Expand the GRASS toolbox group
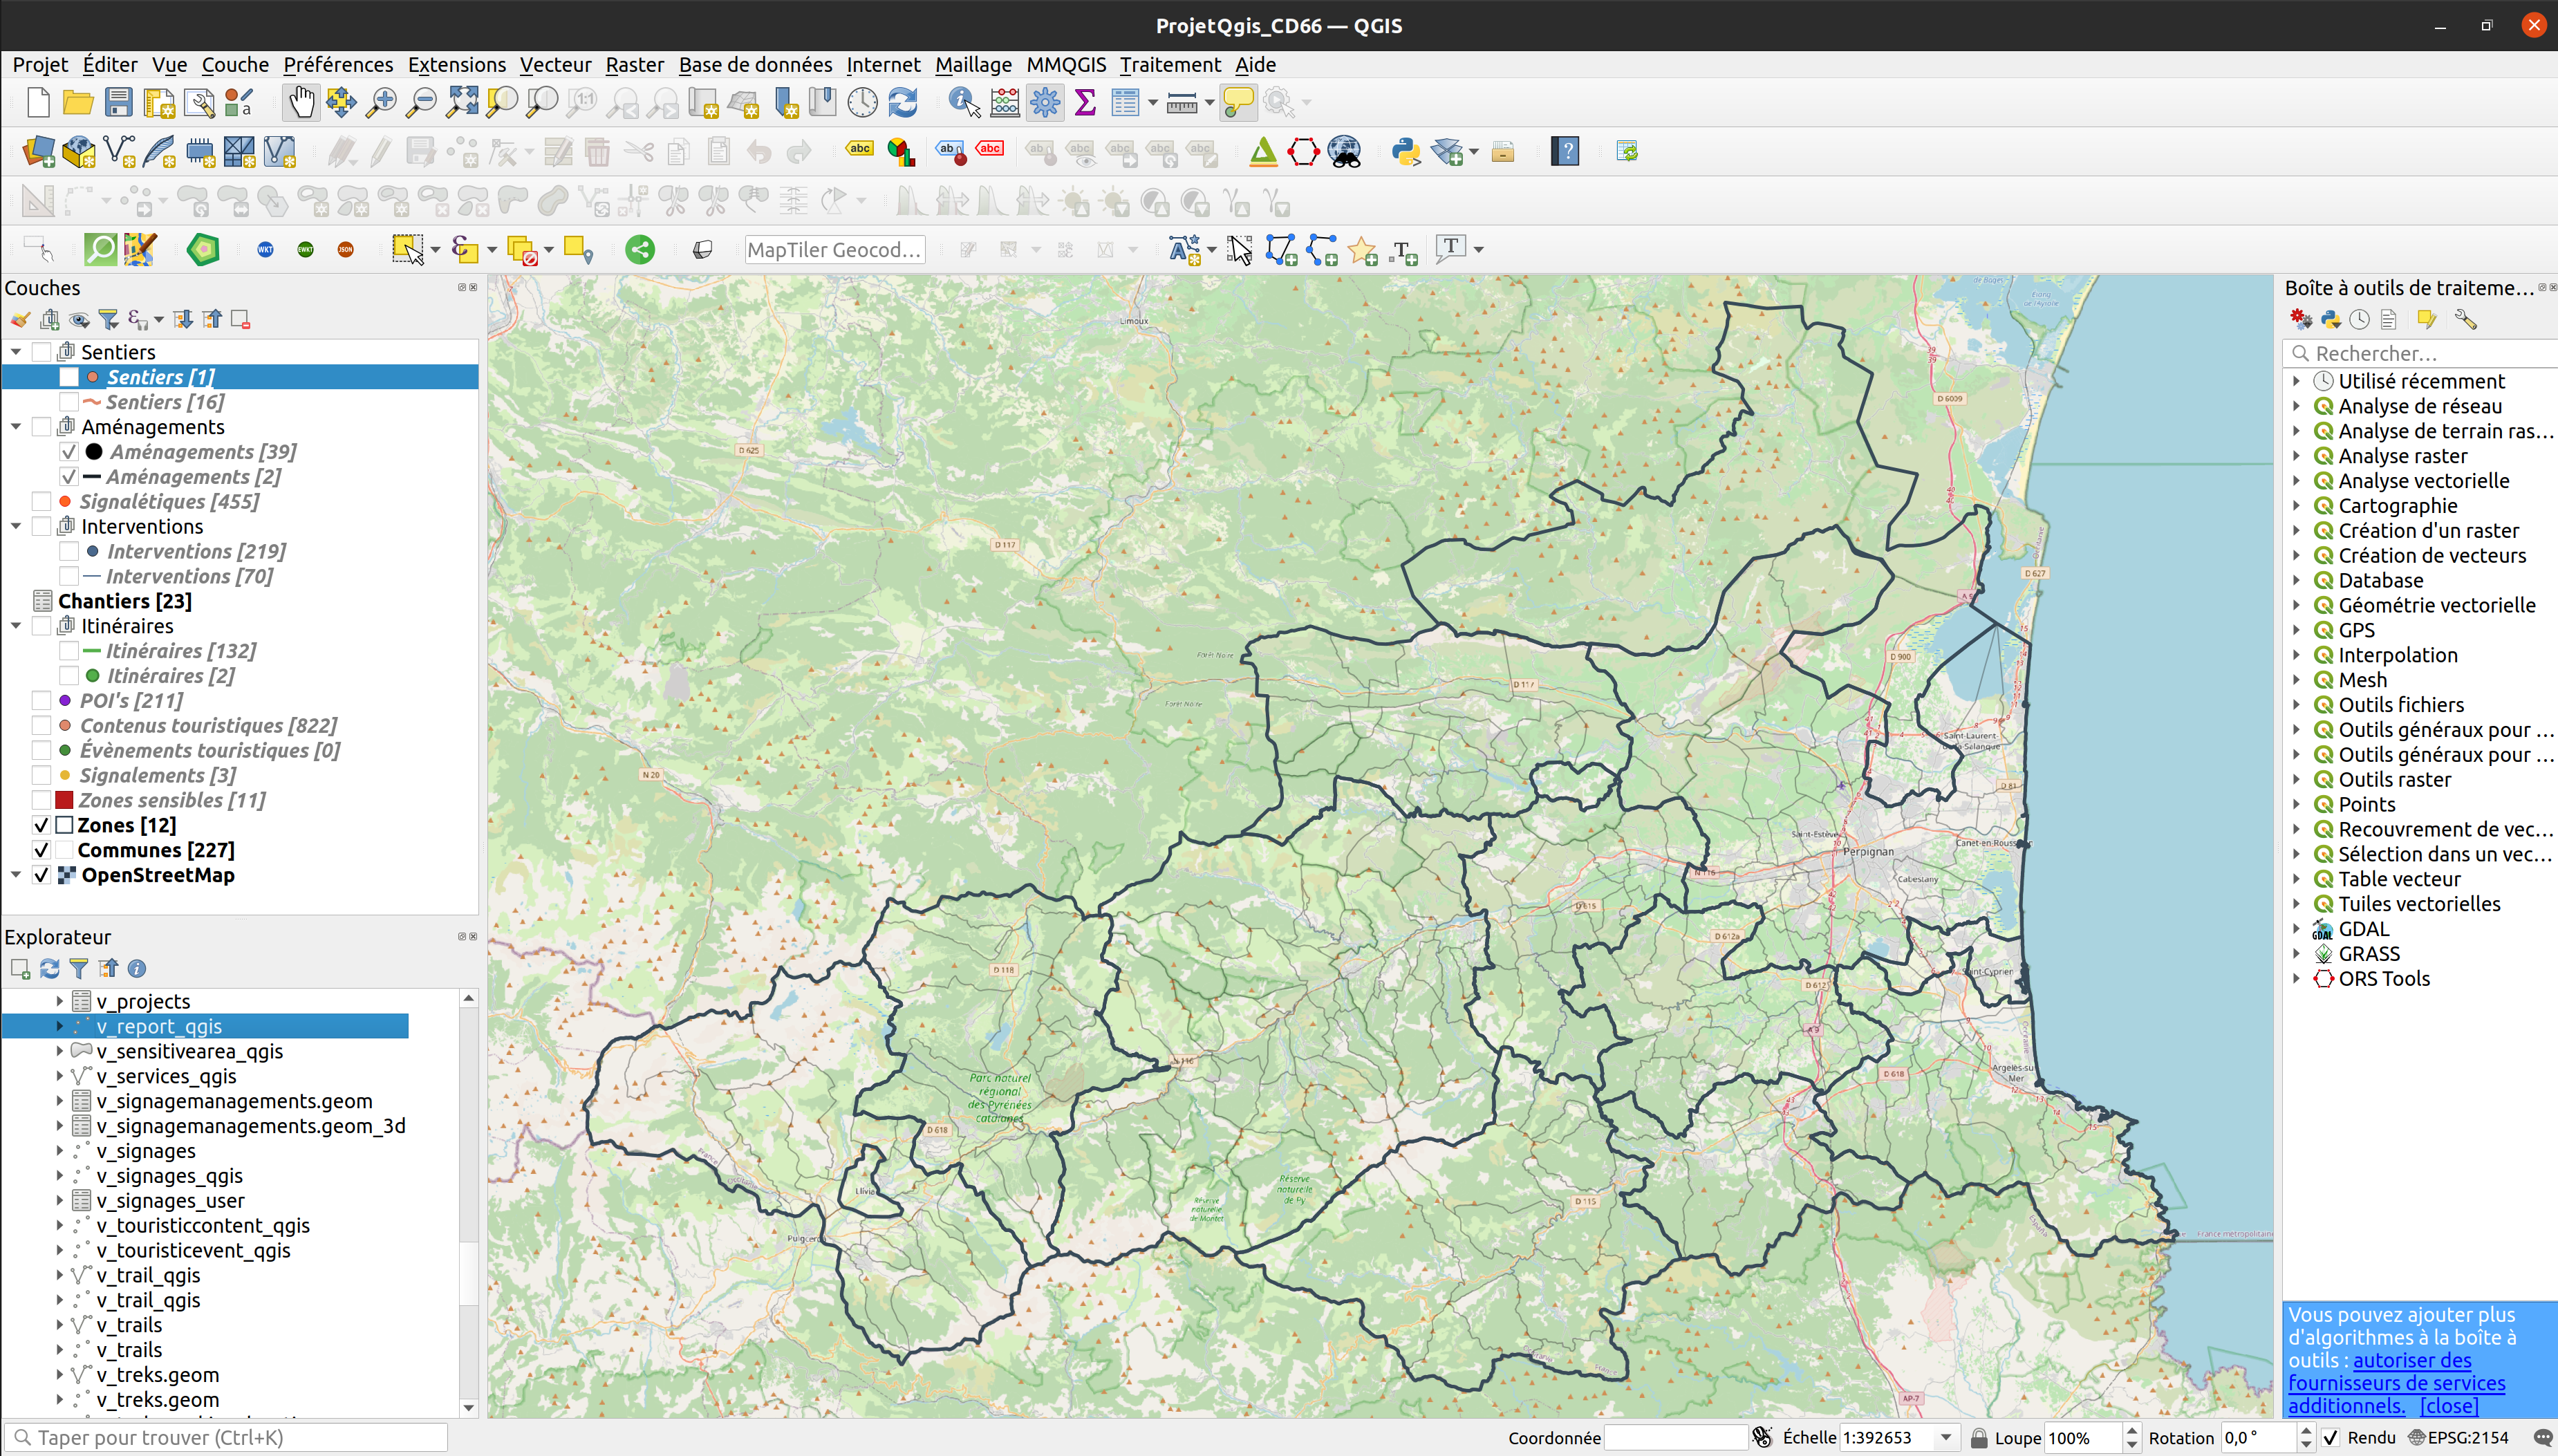Image resolution: width=2558 pixels, height=1456 pixels. (x=2297, y=954)
